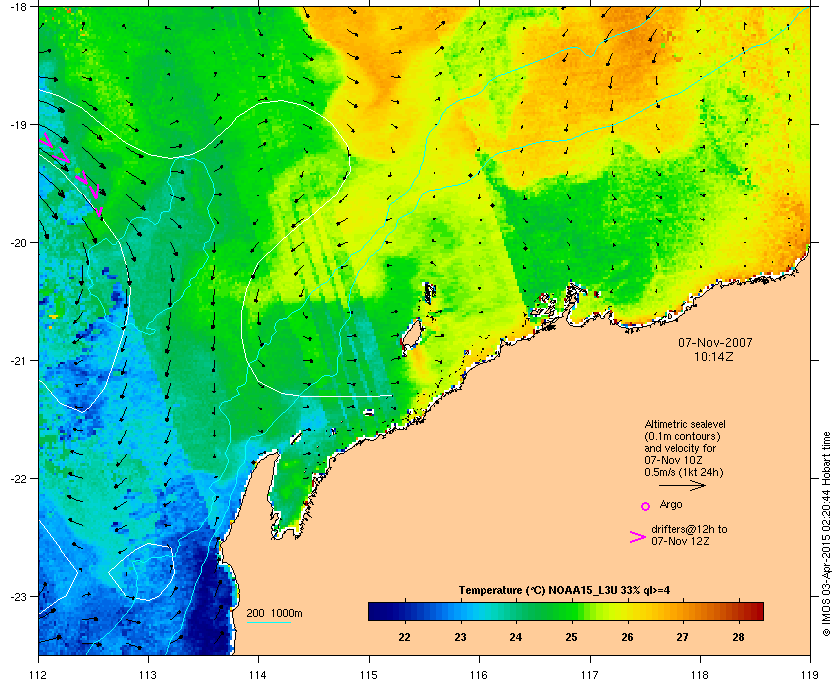Click latitude axis label -20
840x680 pixels.
coord(18,243)
